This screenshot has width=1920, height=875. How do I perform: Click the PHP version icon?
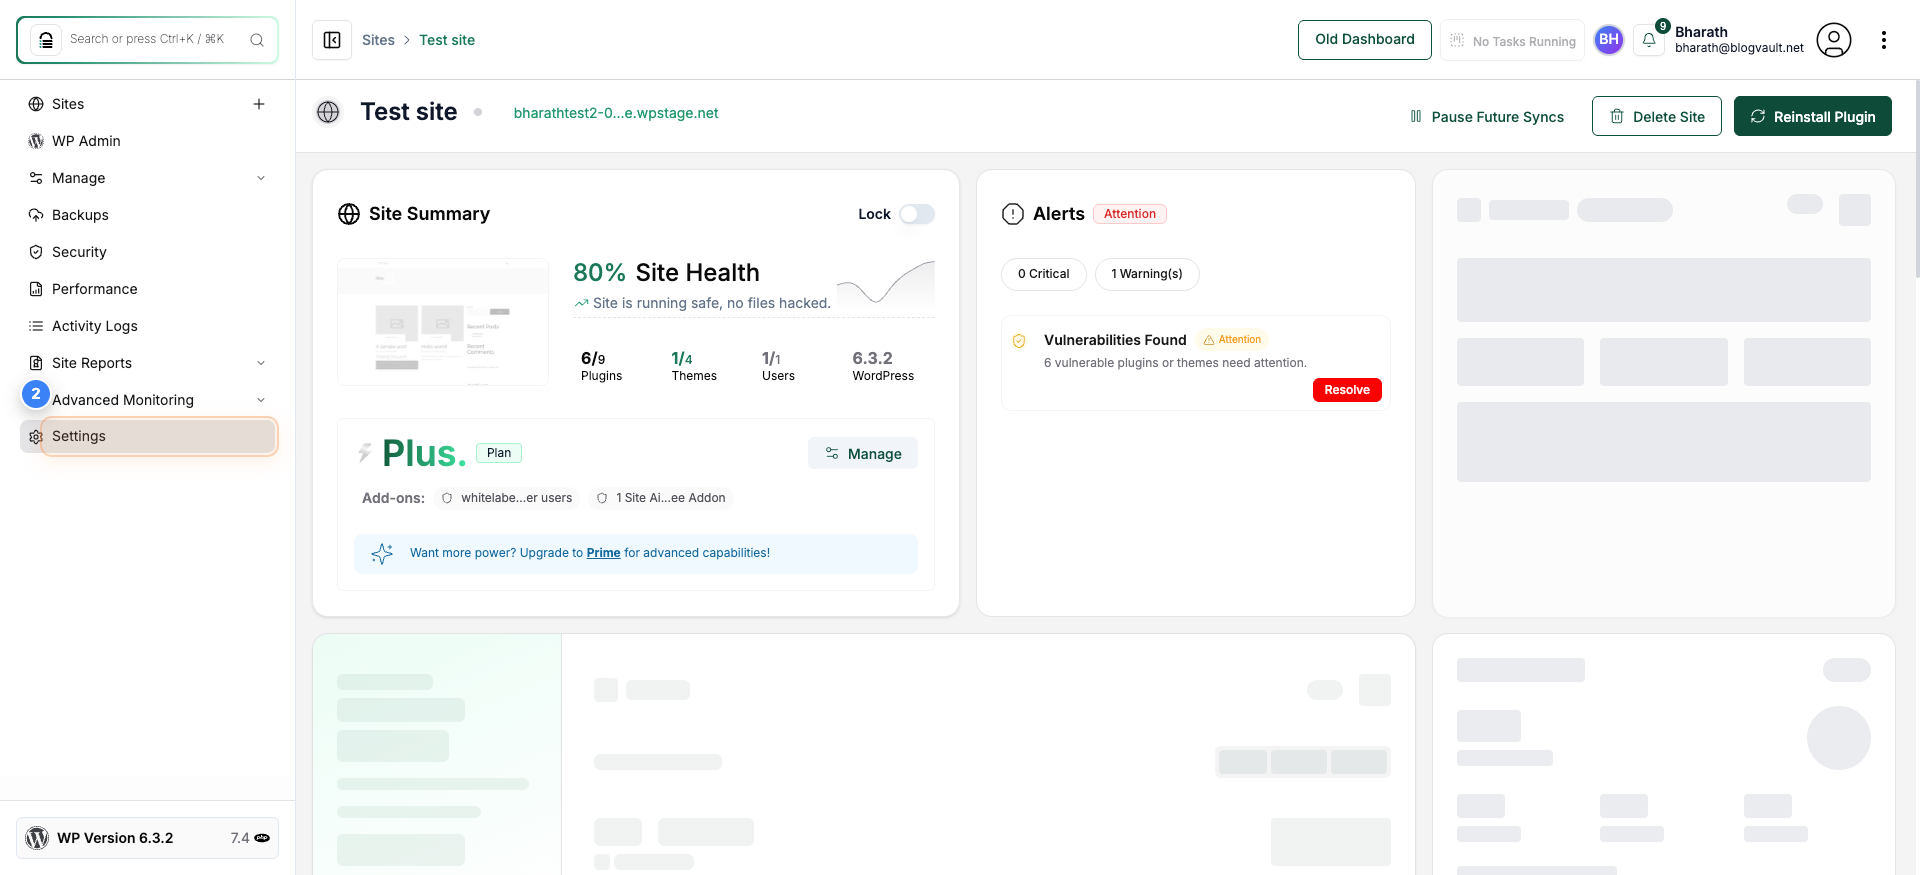(262, 838)
